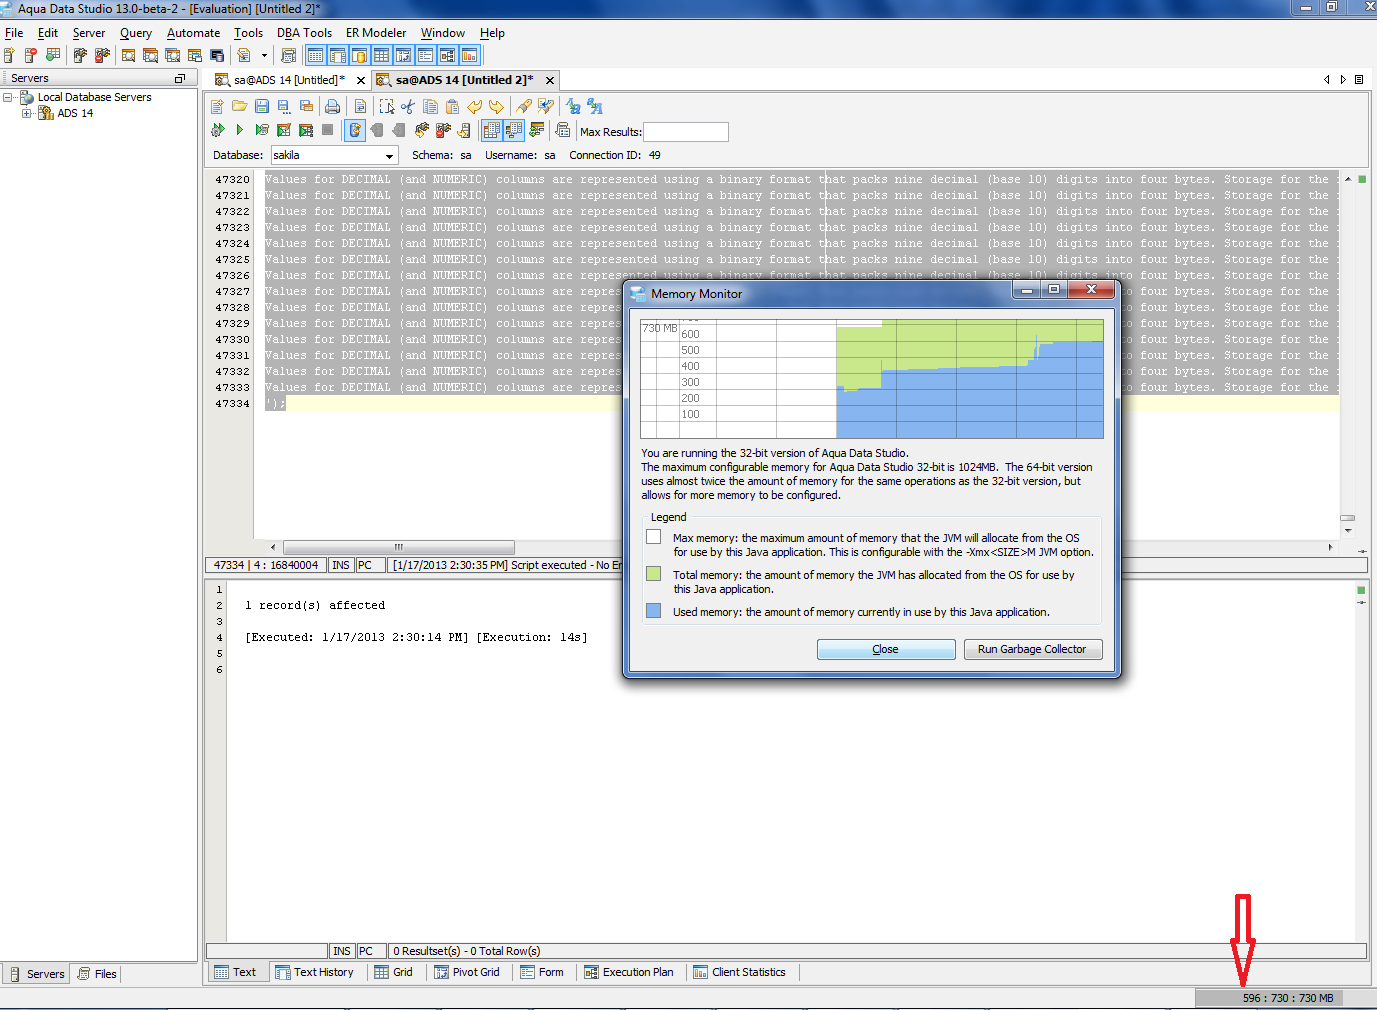Click the memory status 596 : 730 : 730 MB
Viewport: 1377px width, 1010px height.
coord(1287,998)
